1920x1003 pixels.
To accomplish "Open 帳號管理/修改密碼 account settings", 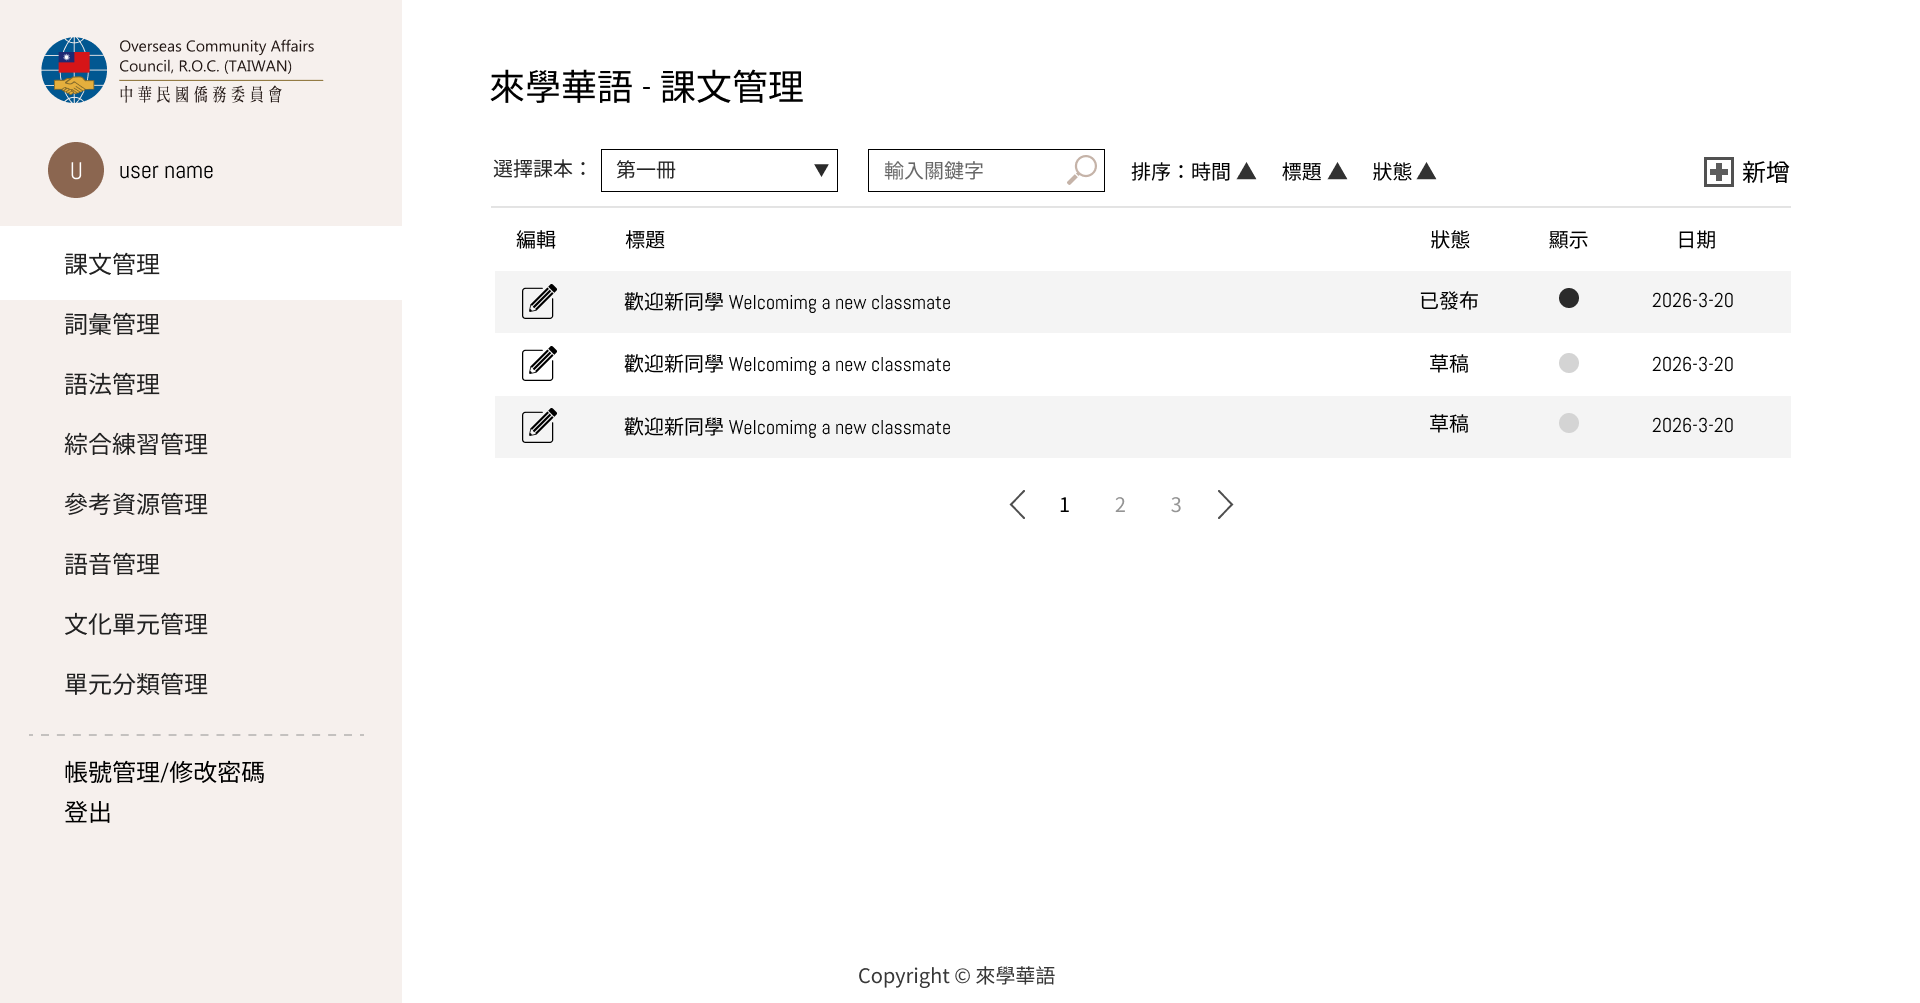I will (x=164, y=772).
